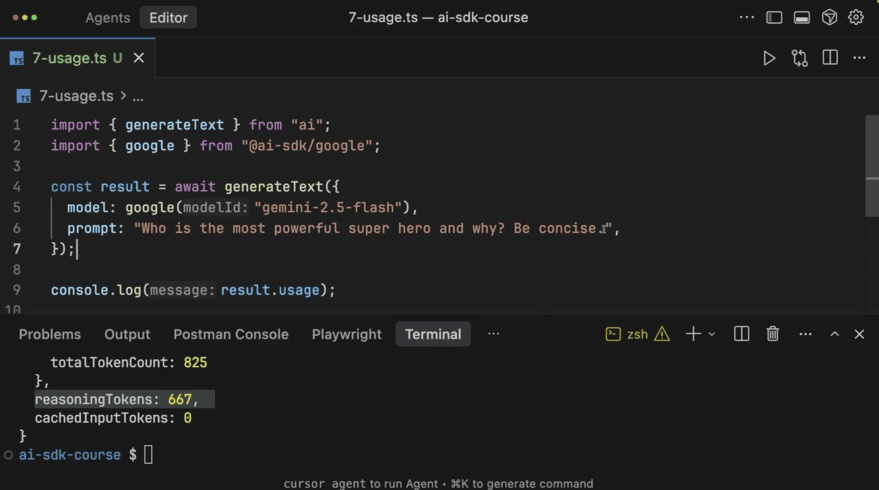The height and width of the screenshot is (490, 879).
Task: Switch to the Agents mode
Action: (x=108, y=17)
